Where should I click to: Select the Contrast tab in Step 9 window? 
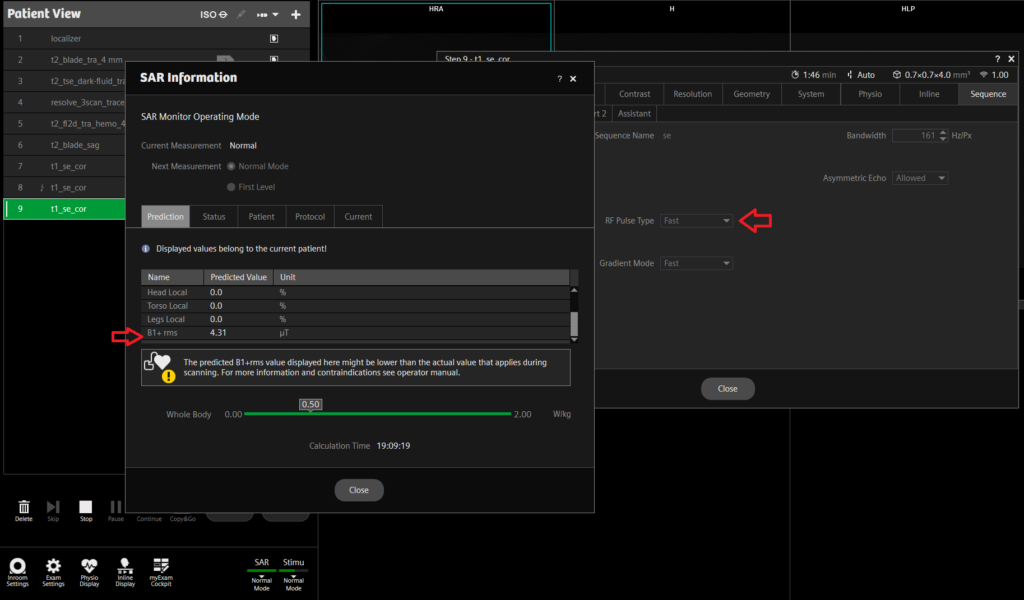634,94
